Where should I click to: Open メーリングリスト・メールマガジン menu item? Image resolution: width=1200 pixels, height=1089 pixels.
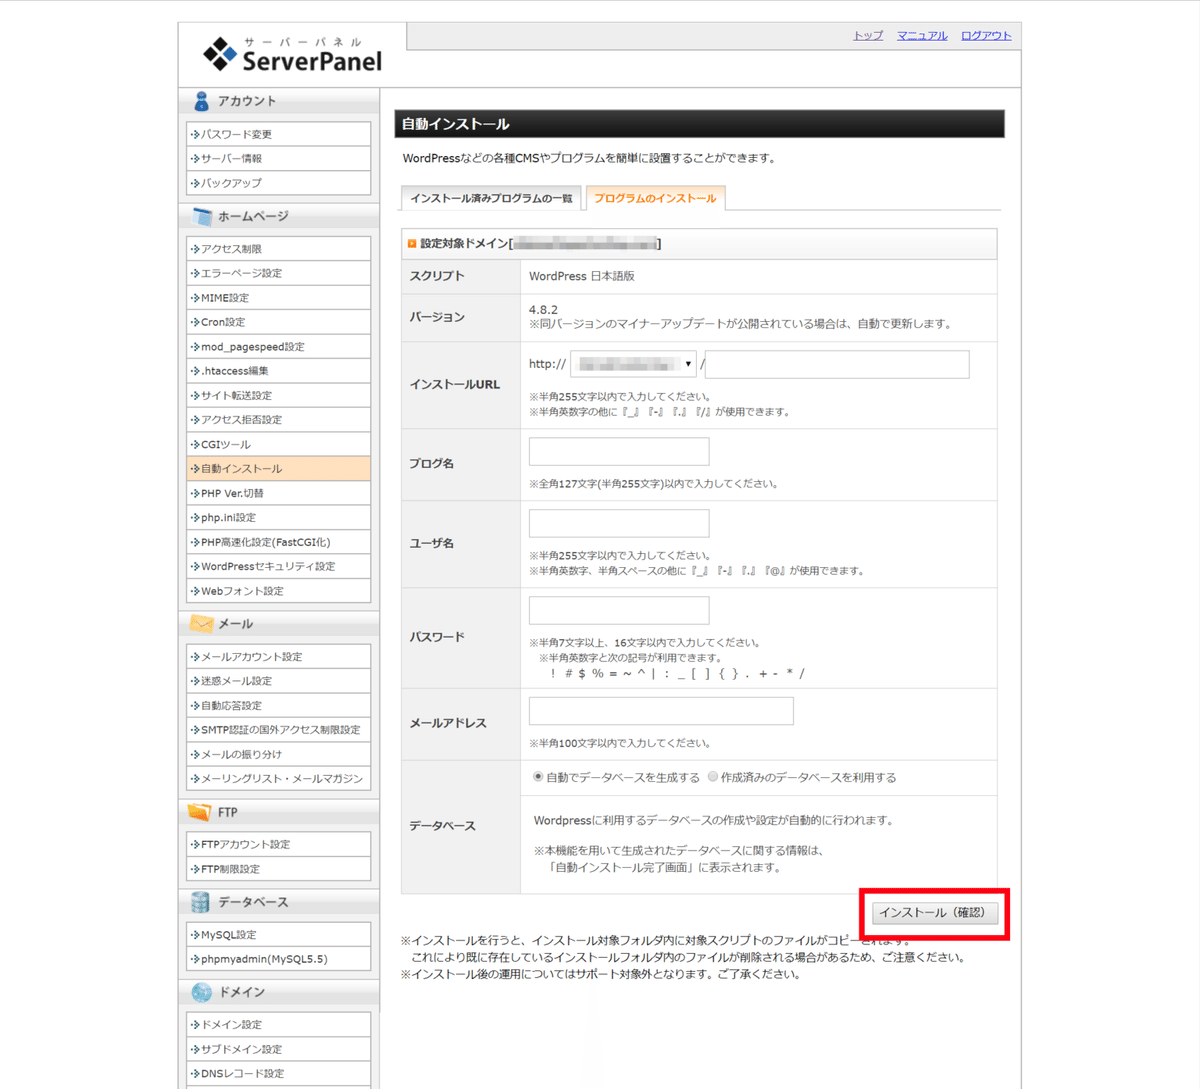tap(278, 779)
